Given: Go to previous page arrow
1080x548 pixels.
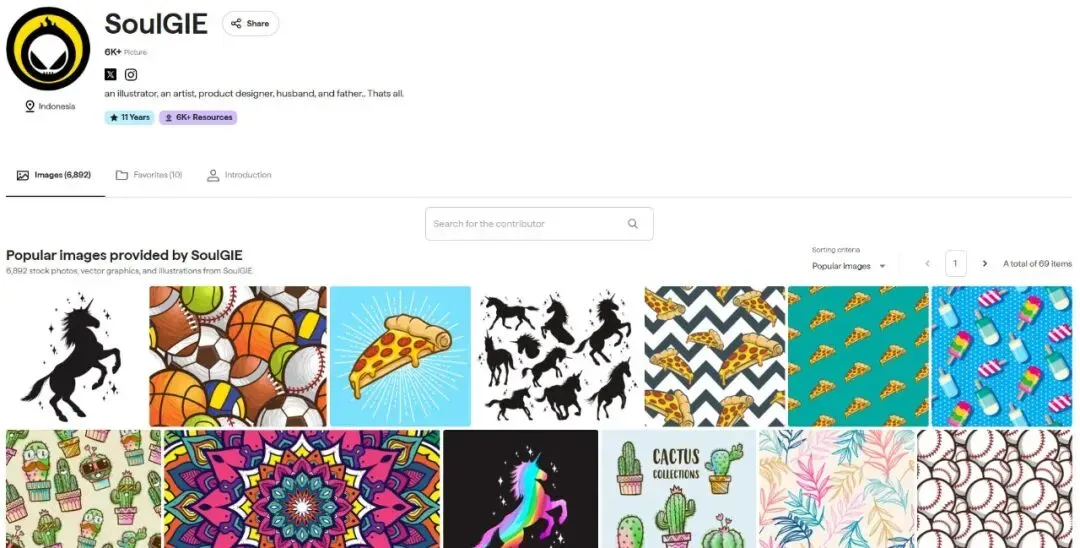Looking at the screenshot, I should coord(927,264).
